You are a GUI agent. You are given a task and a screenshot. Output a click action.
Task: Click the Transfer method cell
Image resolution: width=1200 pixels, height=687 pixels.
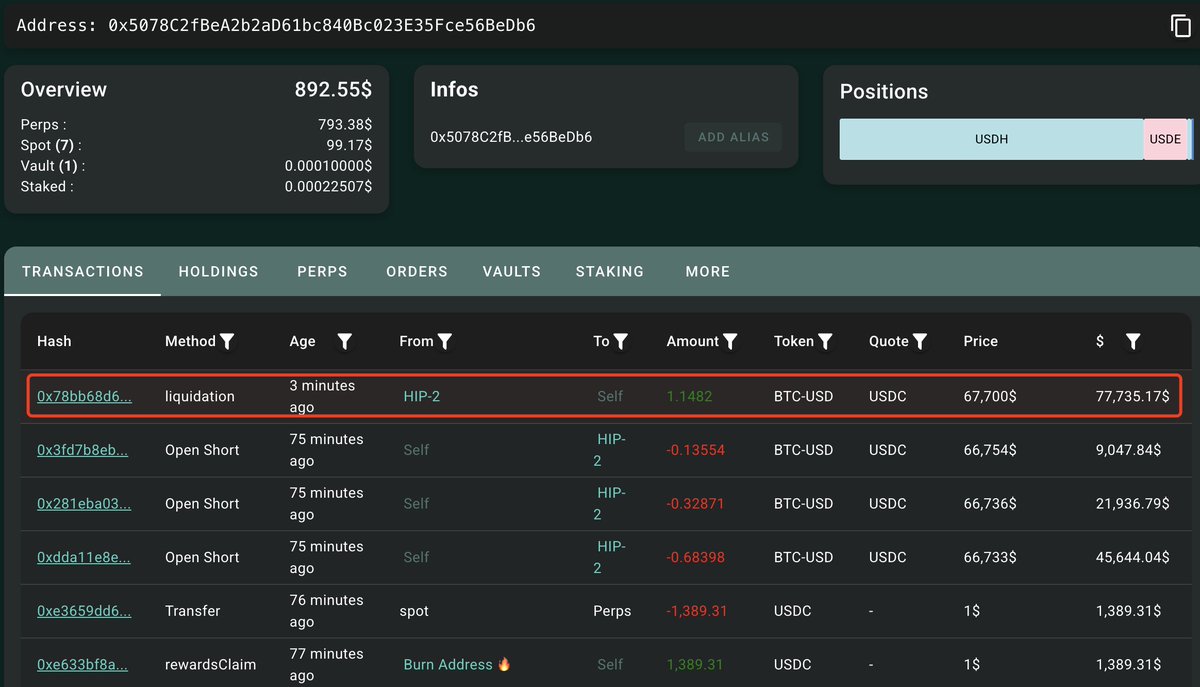pos(193,611)
